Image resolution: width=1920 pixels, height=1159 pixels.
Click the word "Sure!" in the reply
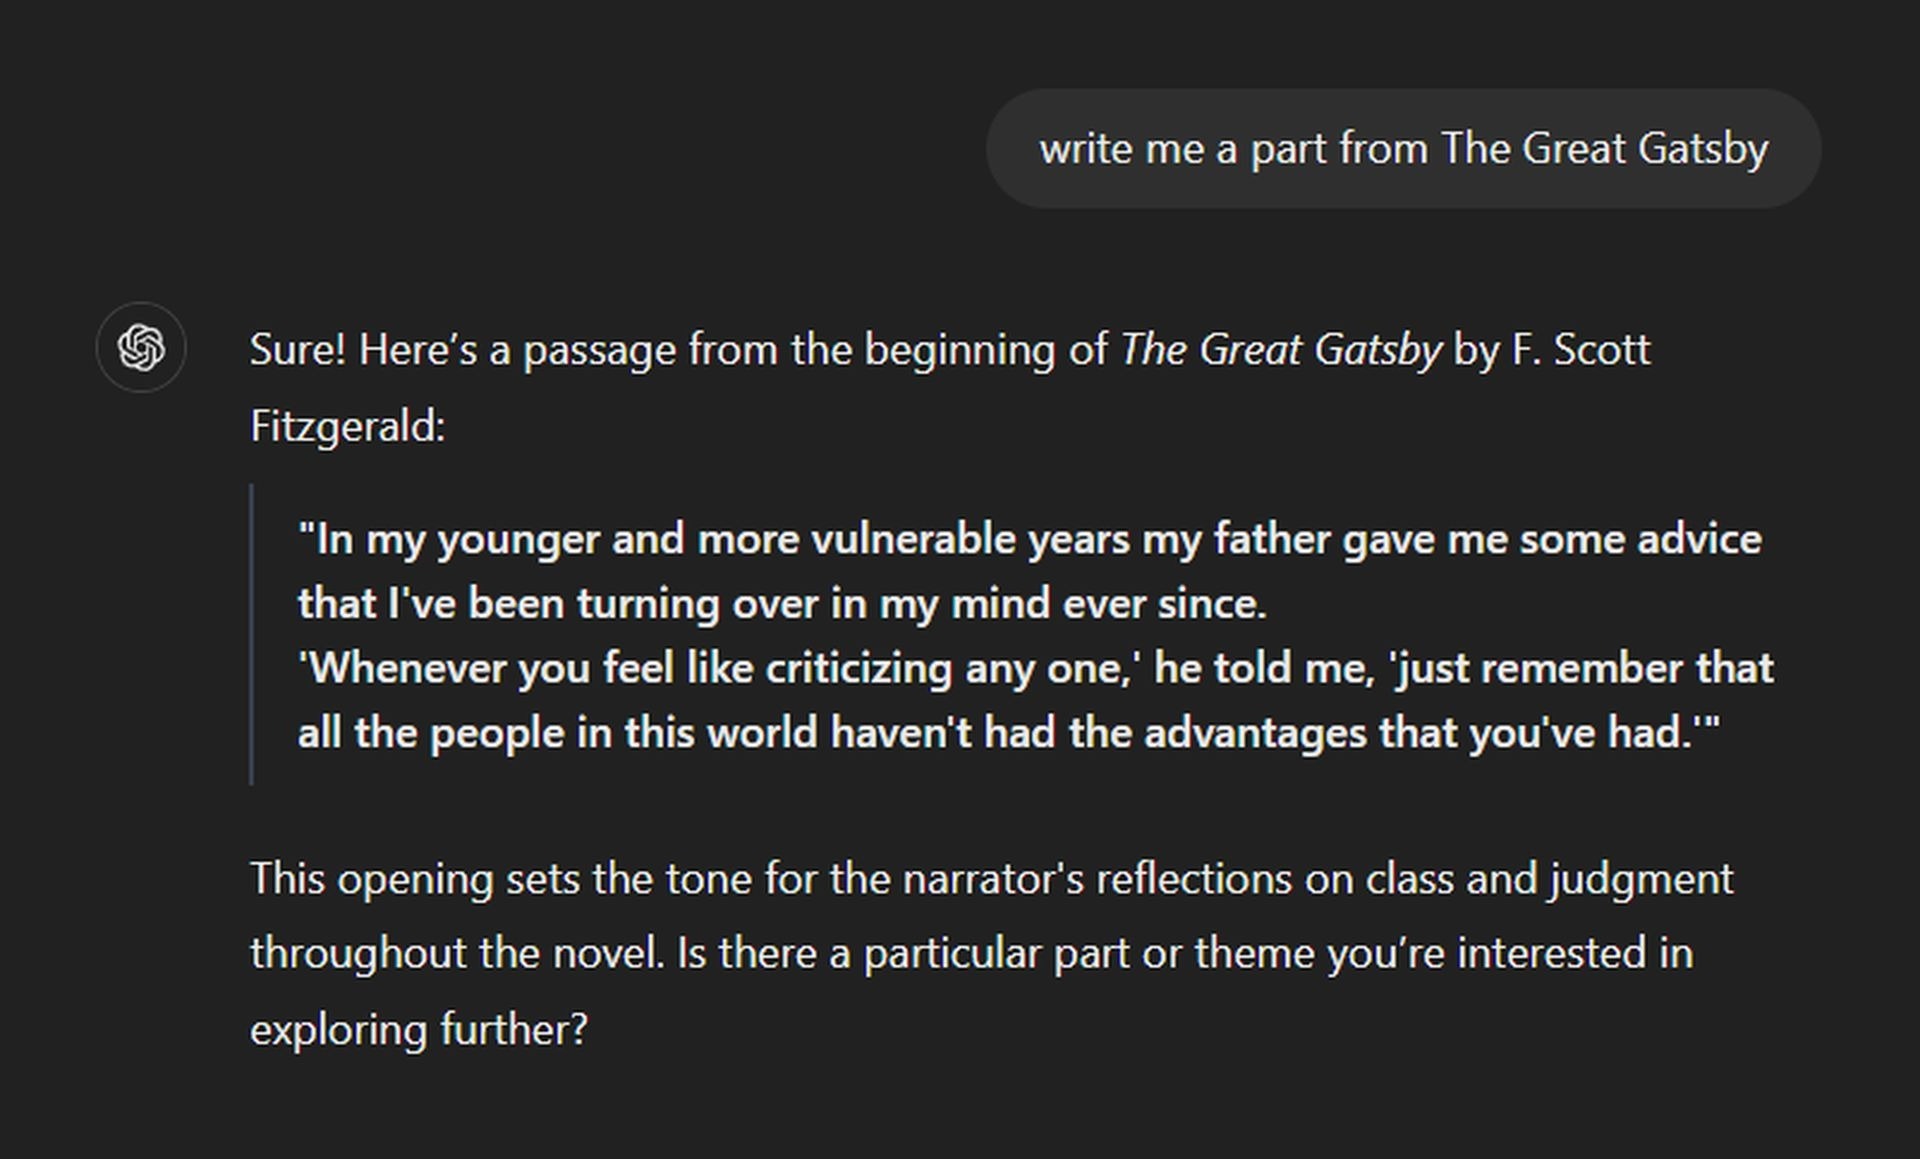click(x=297, y=350)
